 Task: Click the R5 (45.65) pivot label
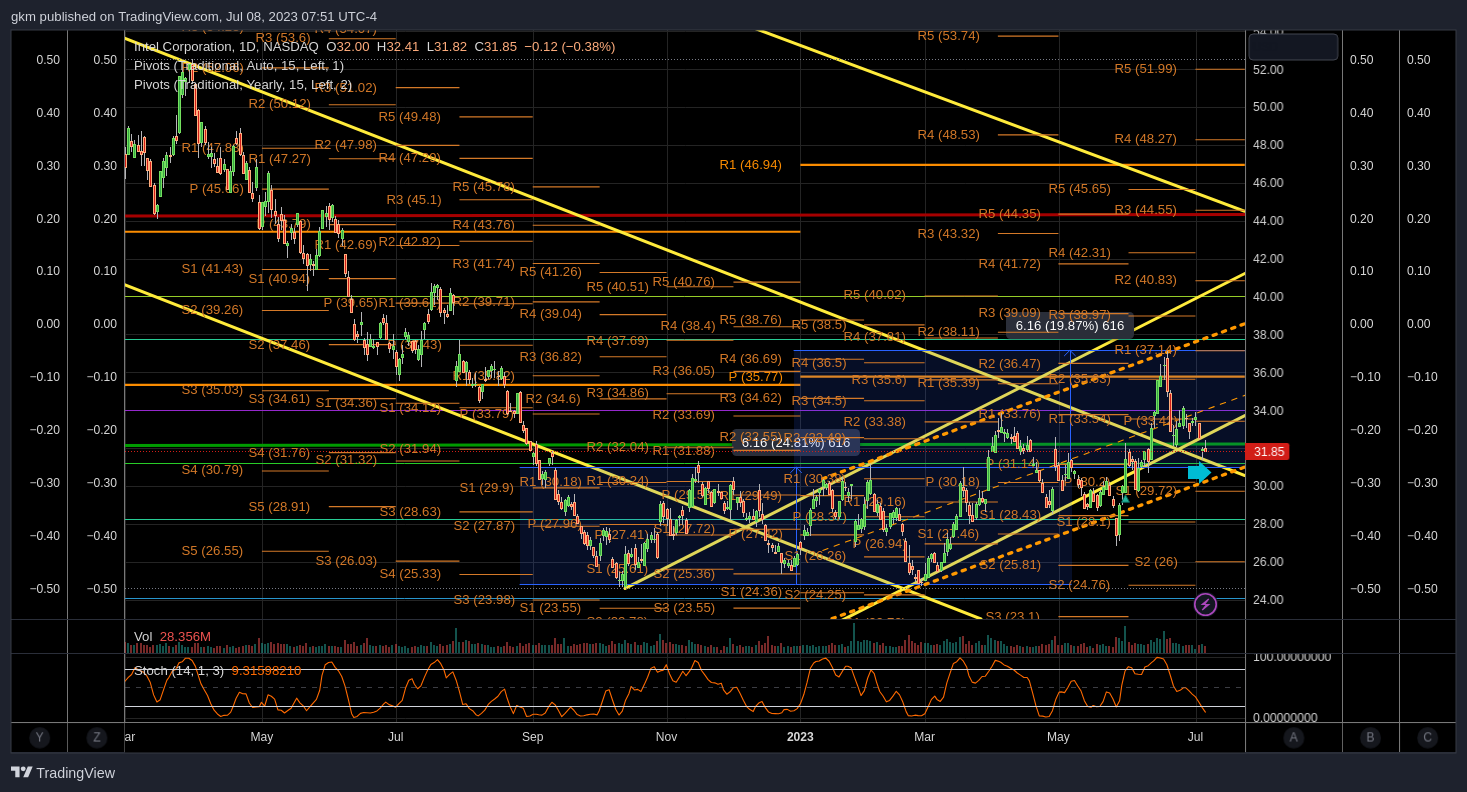pos(1080,188)
